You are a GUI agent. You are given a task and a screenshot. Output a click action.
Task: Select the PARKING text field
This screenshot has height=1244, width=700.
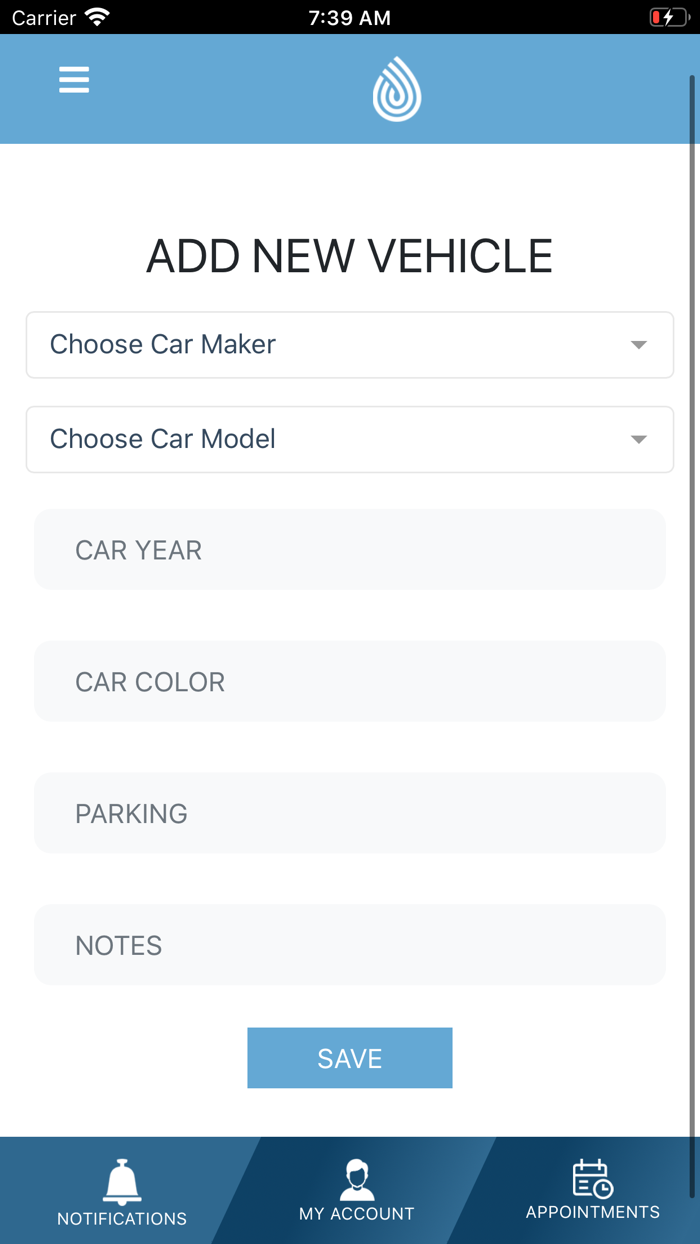350,813
